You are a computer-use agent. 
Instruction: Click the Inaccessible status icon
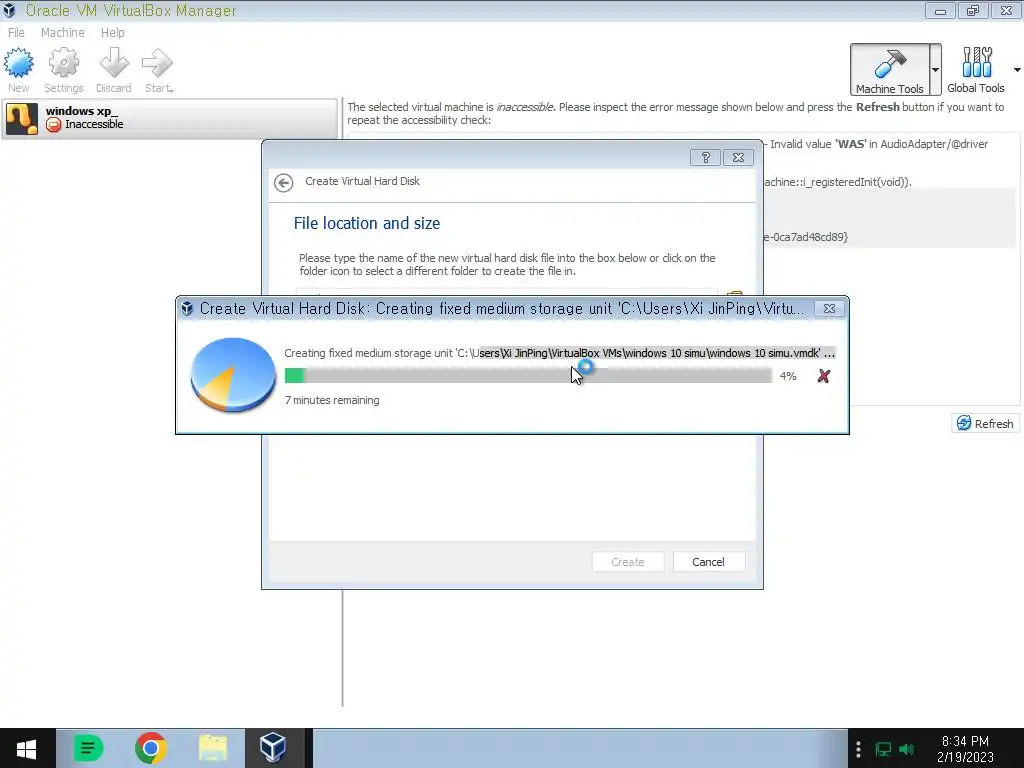click(54, 124)
